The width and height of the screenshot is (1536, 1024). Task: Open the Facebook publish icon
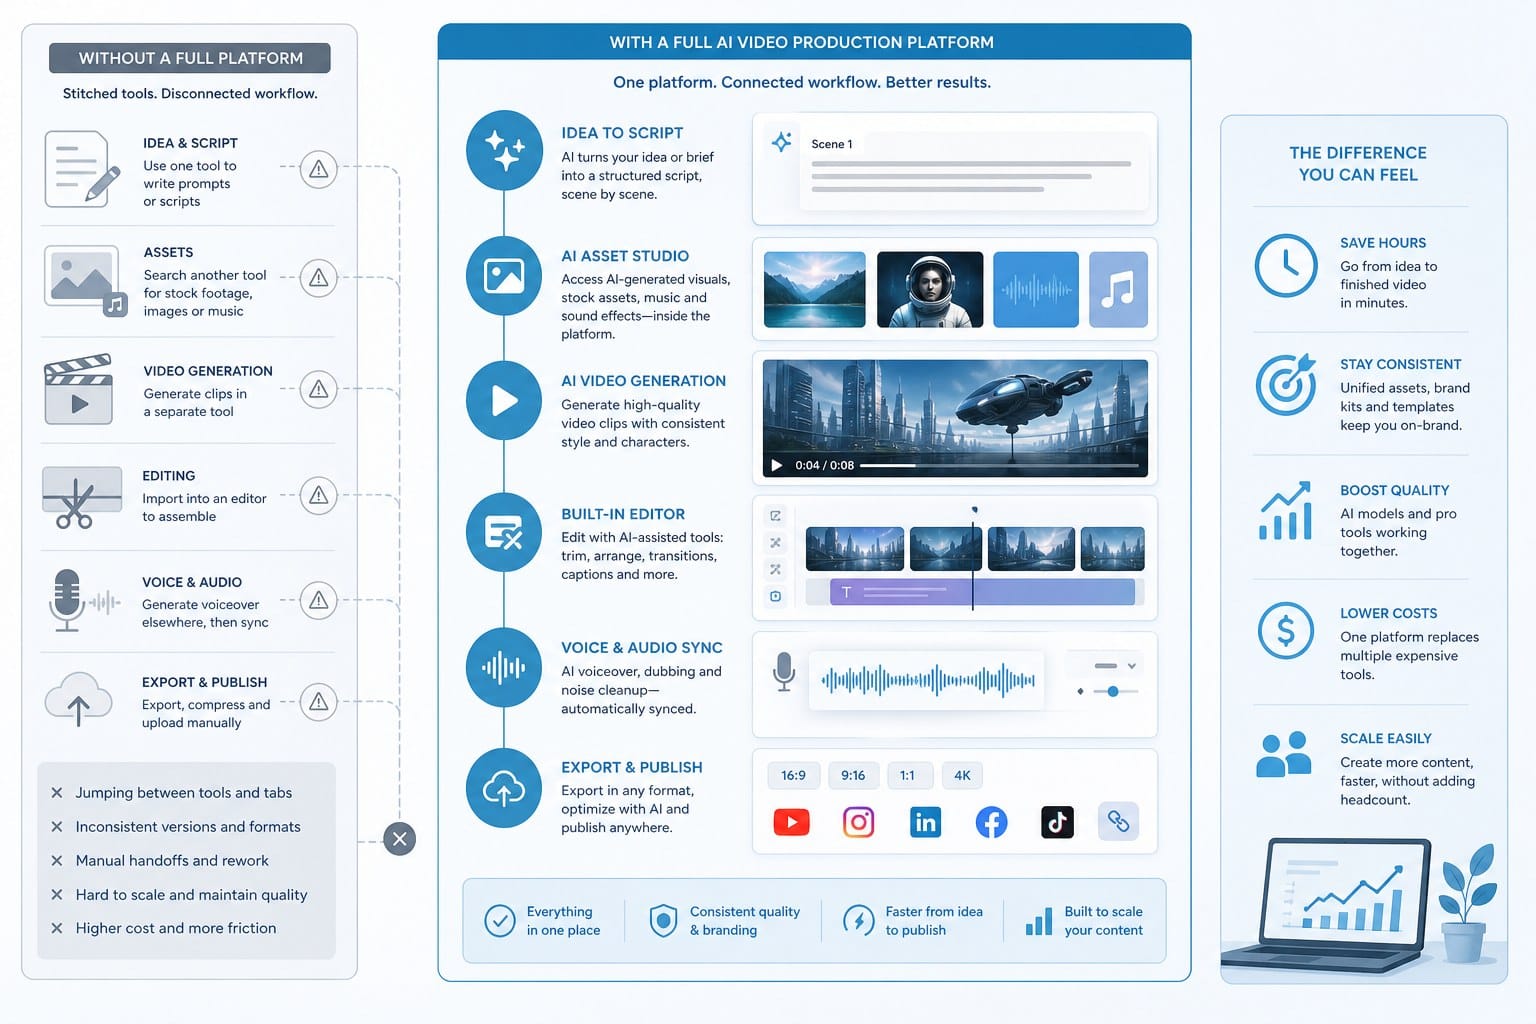[x=991, y=822]
